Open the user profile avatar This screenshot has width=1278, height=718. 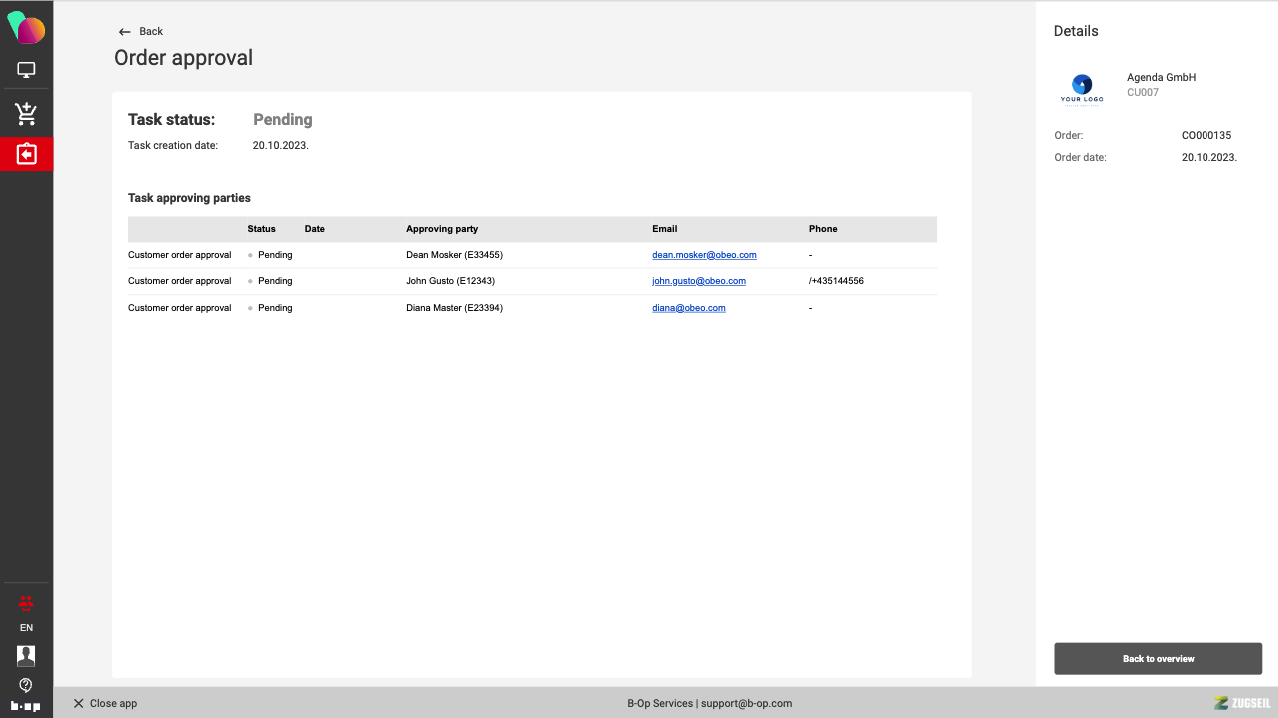click(26, 656)
